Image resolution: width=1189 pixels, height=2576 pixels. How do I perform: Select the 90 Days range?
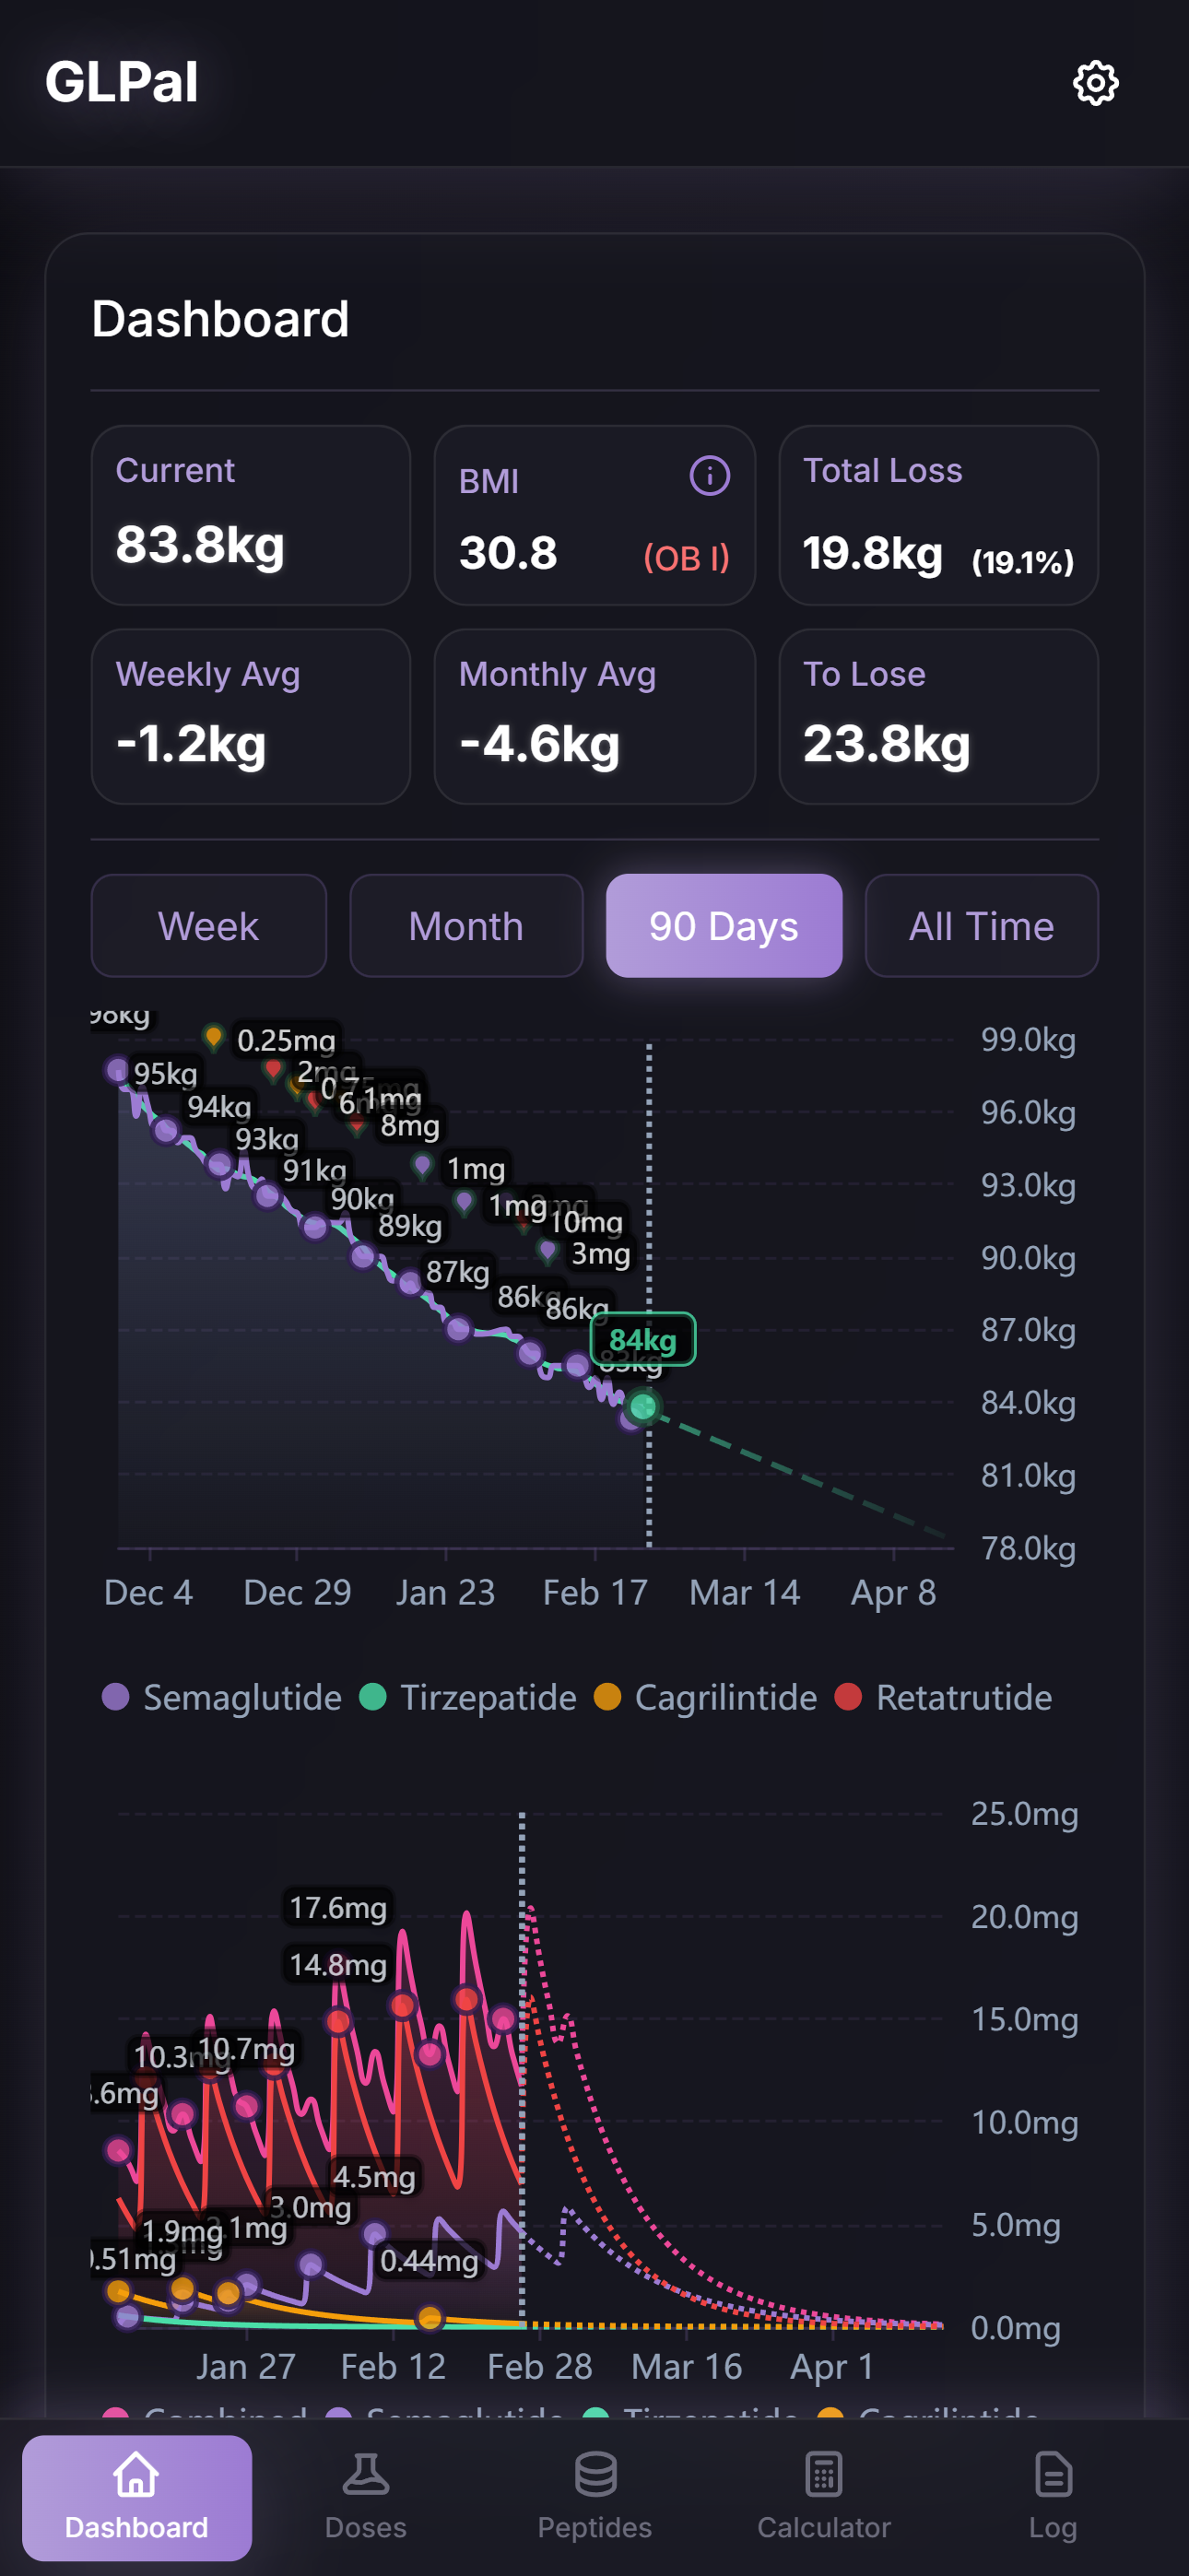pos(723,926)
